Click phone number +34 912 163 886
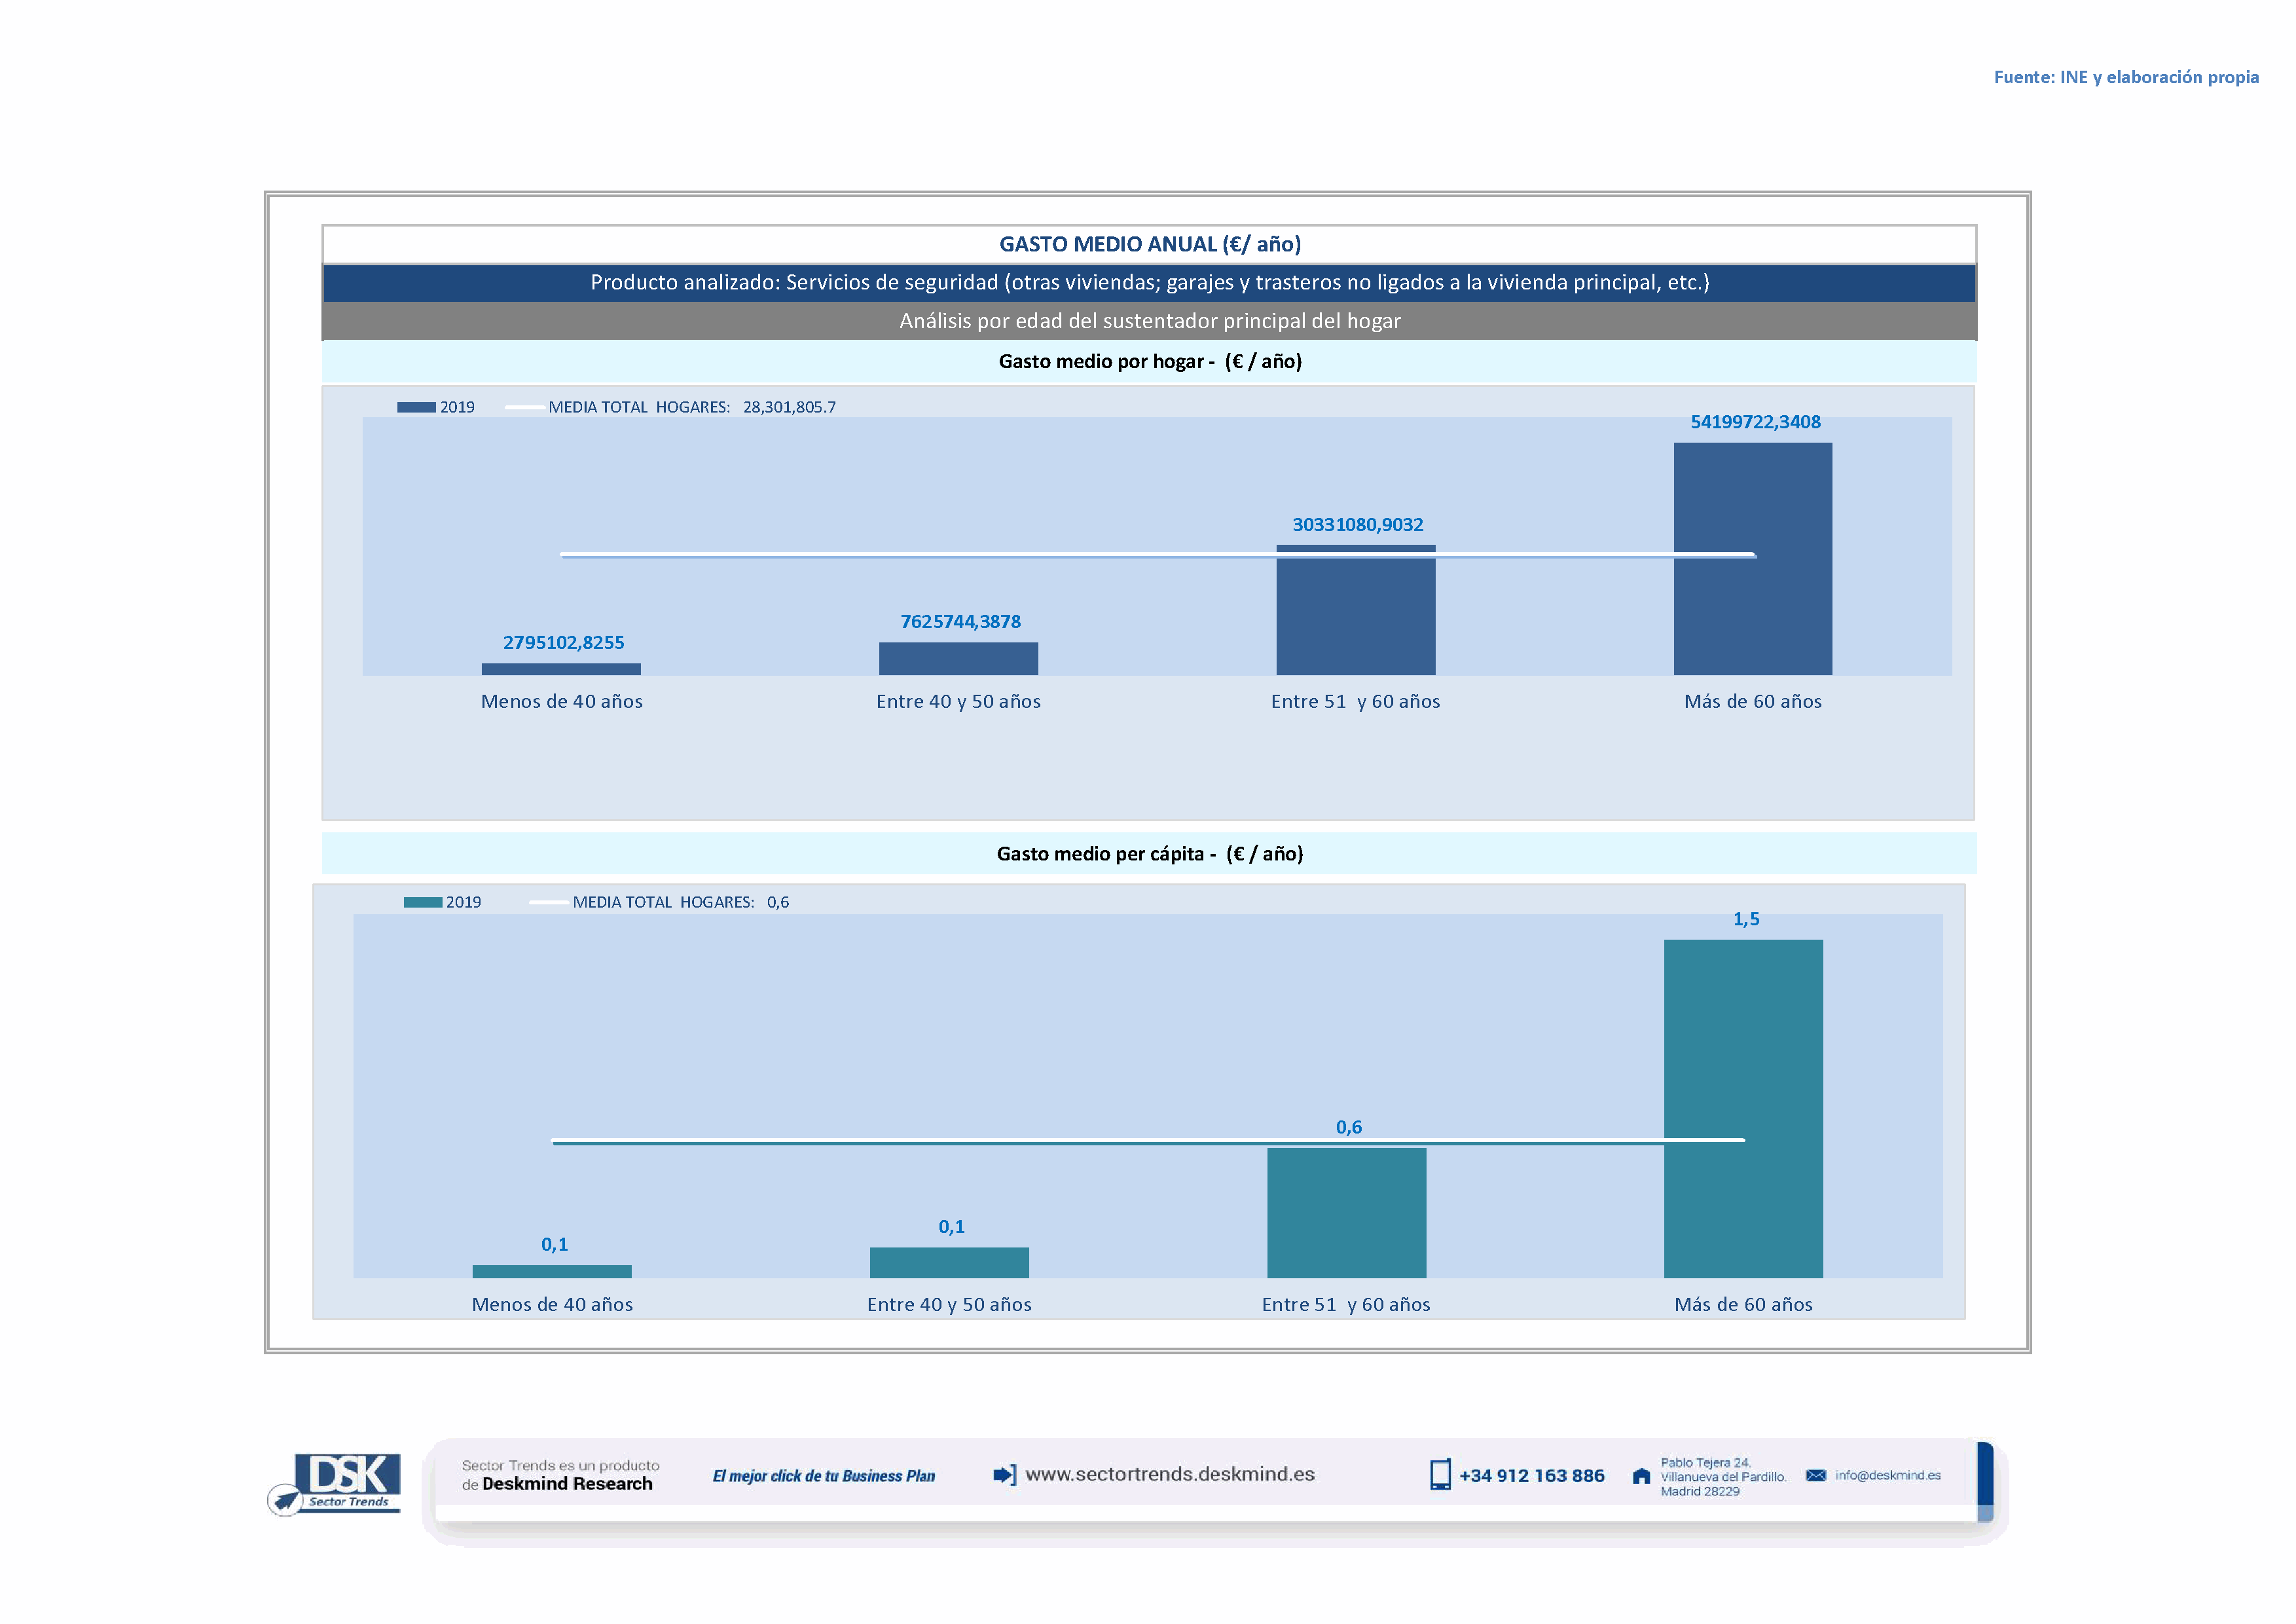This screenshot has height=1624, width=2296. click(x=1531, y=1476)
